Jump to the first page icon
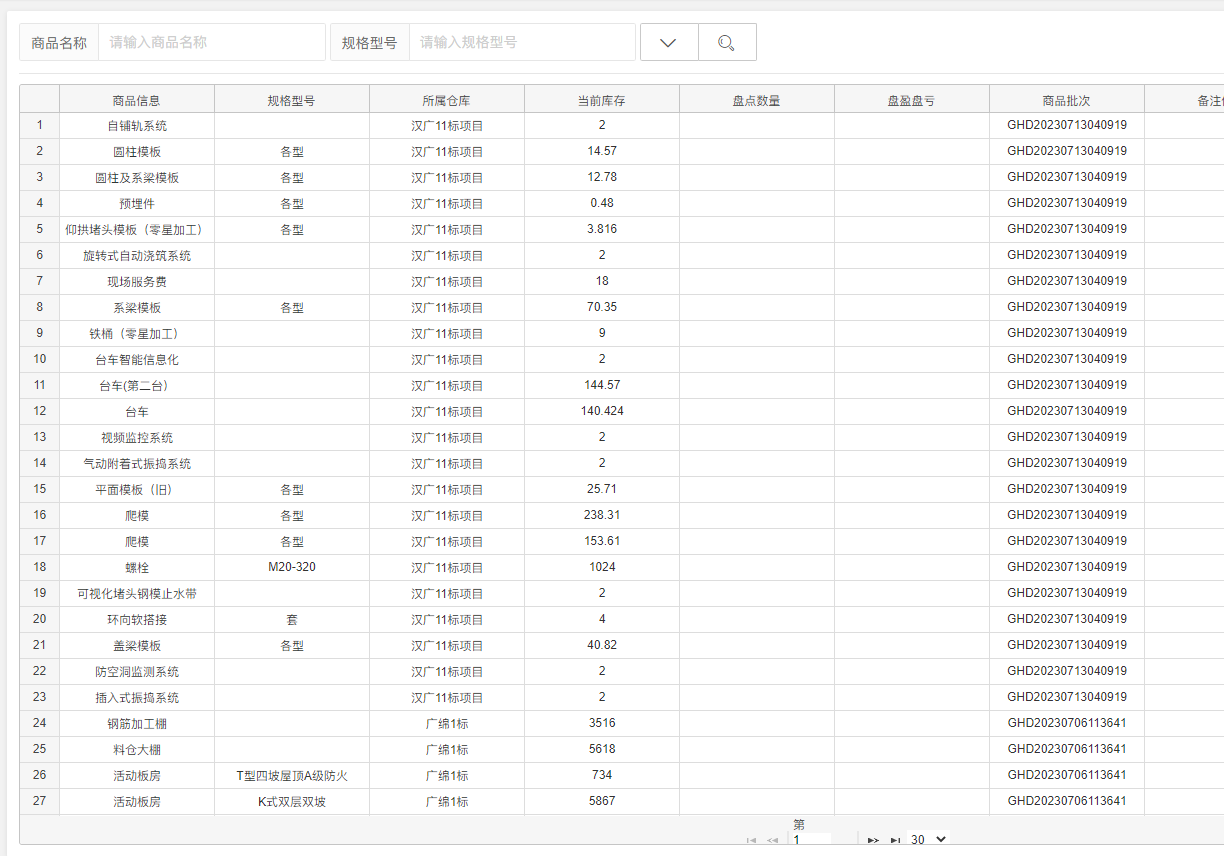Viewport: 1224px width, 856px height. [750, 840]
